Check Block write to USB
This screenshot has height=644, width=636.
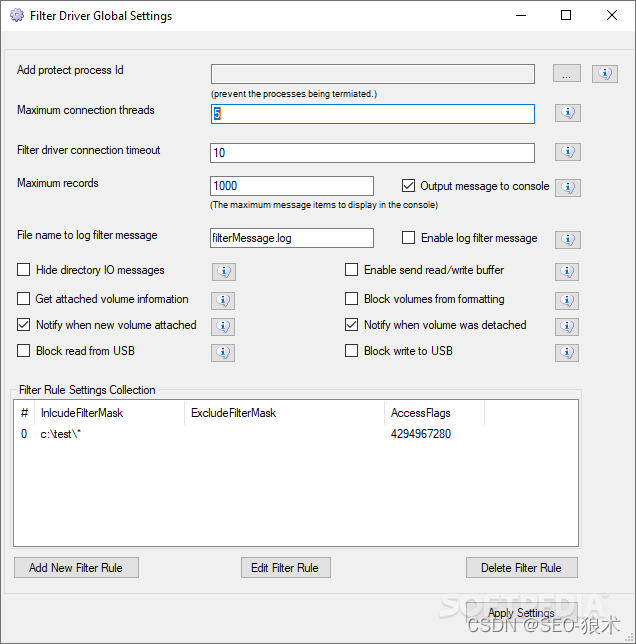click(351, 351)
